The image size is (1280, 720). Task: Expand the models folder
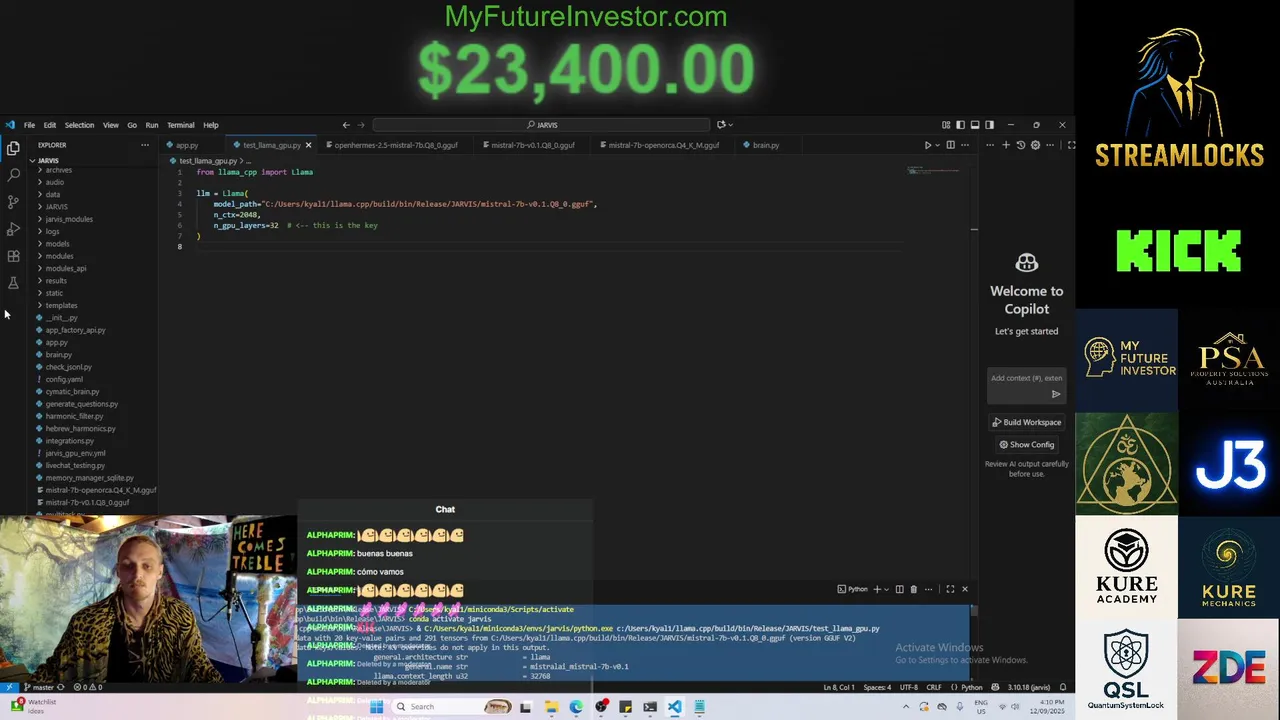57,244
